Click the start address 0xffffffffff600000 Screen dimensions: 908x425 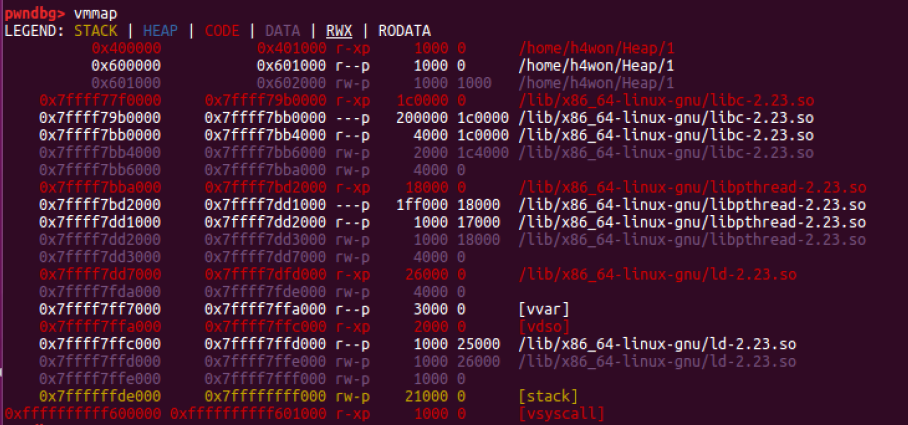pos(83,413)
